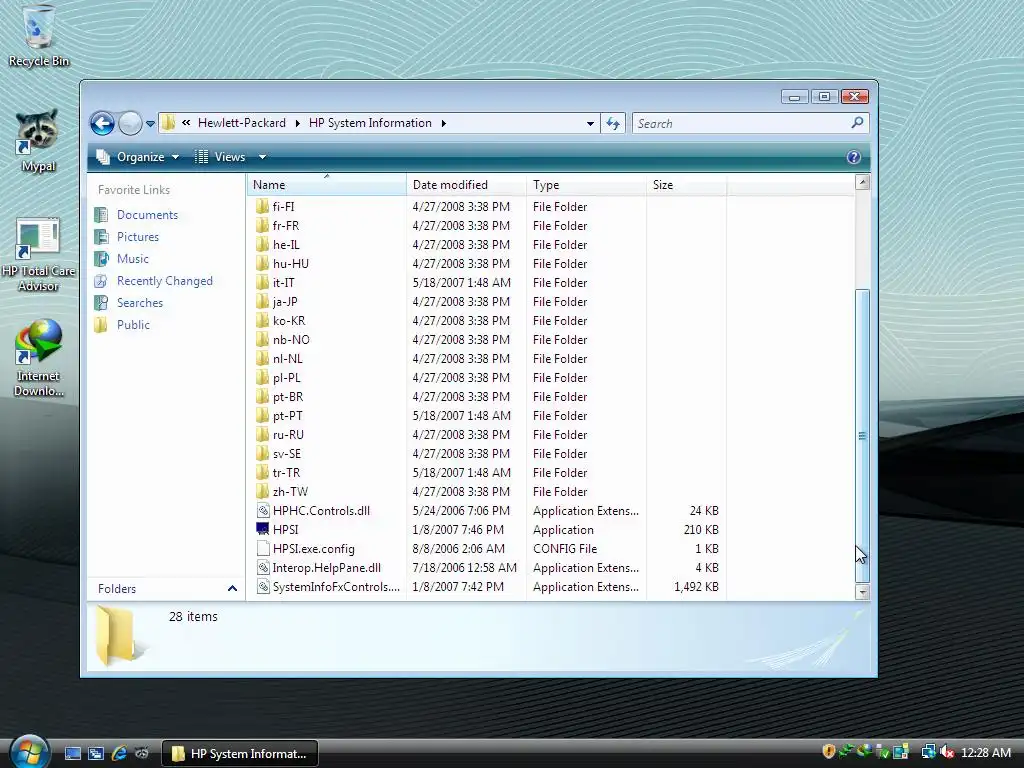The image size is (1024, 768).
Task: Select the zh-TW folder icon
Action: [263, 491]
